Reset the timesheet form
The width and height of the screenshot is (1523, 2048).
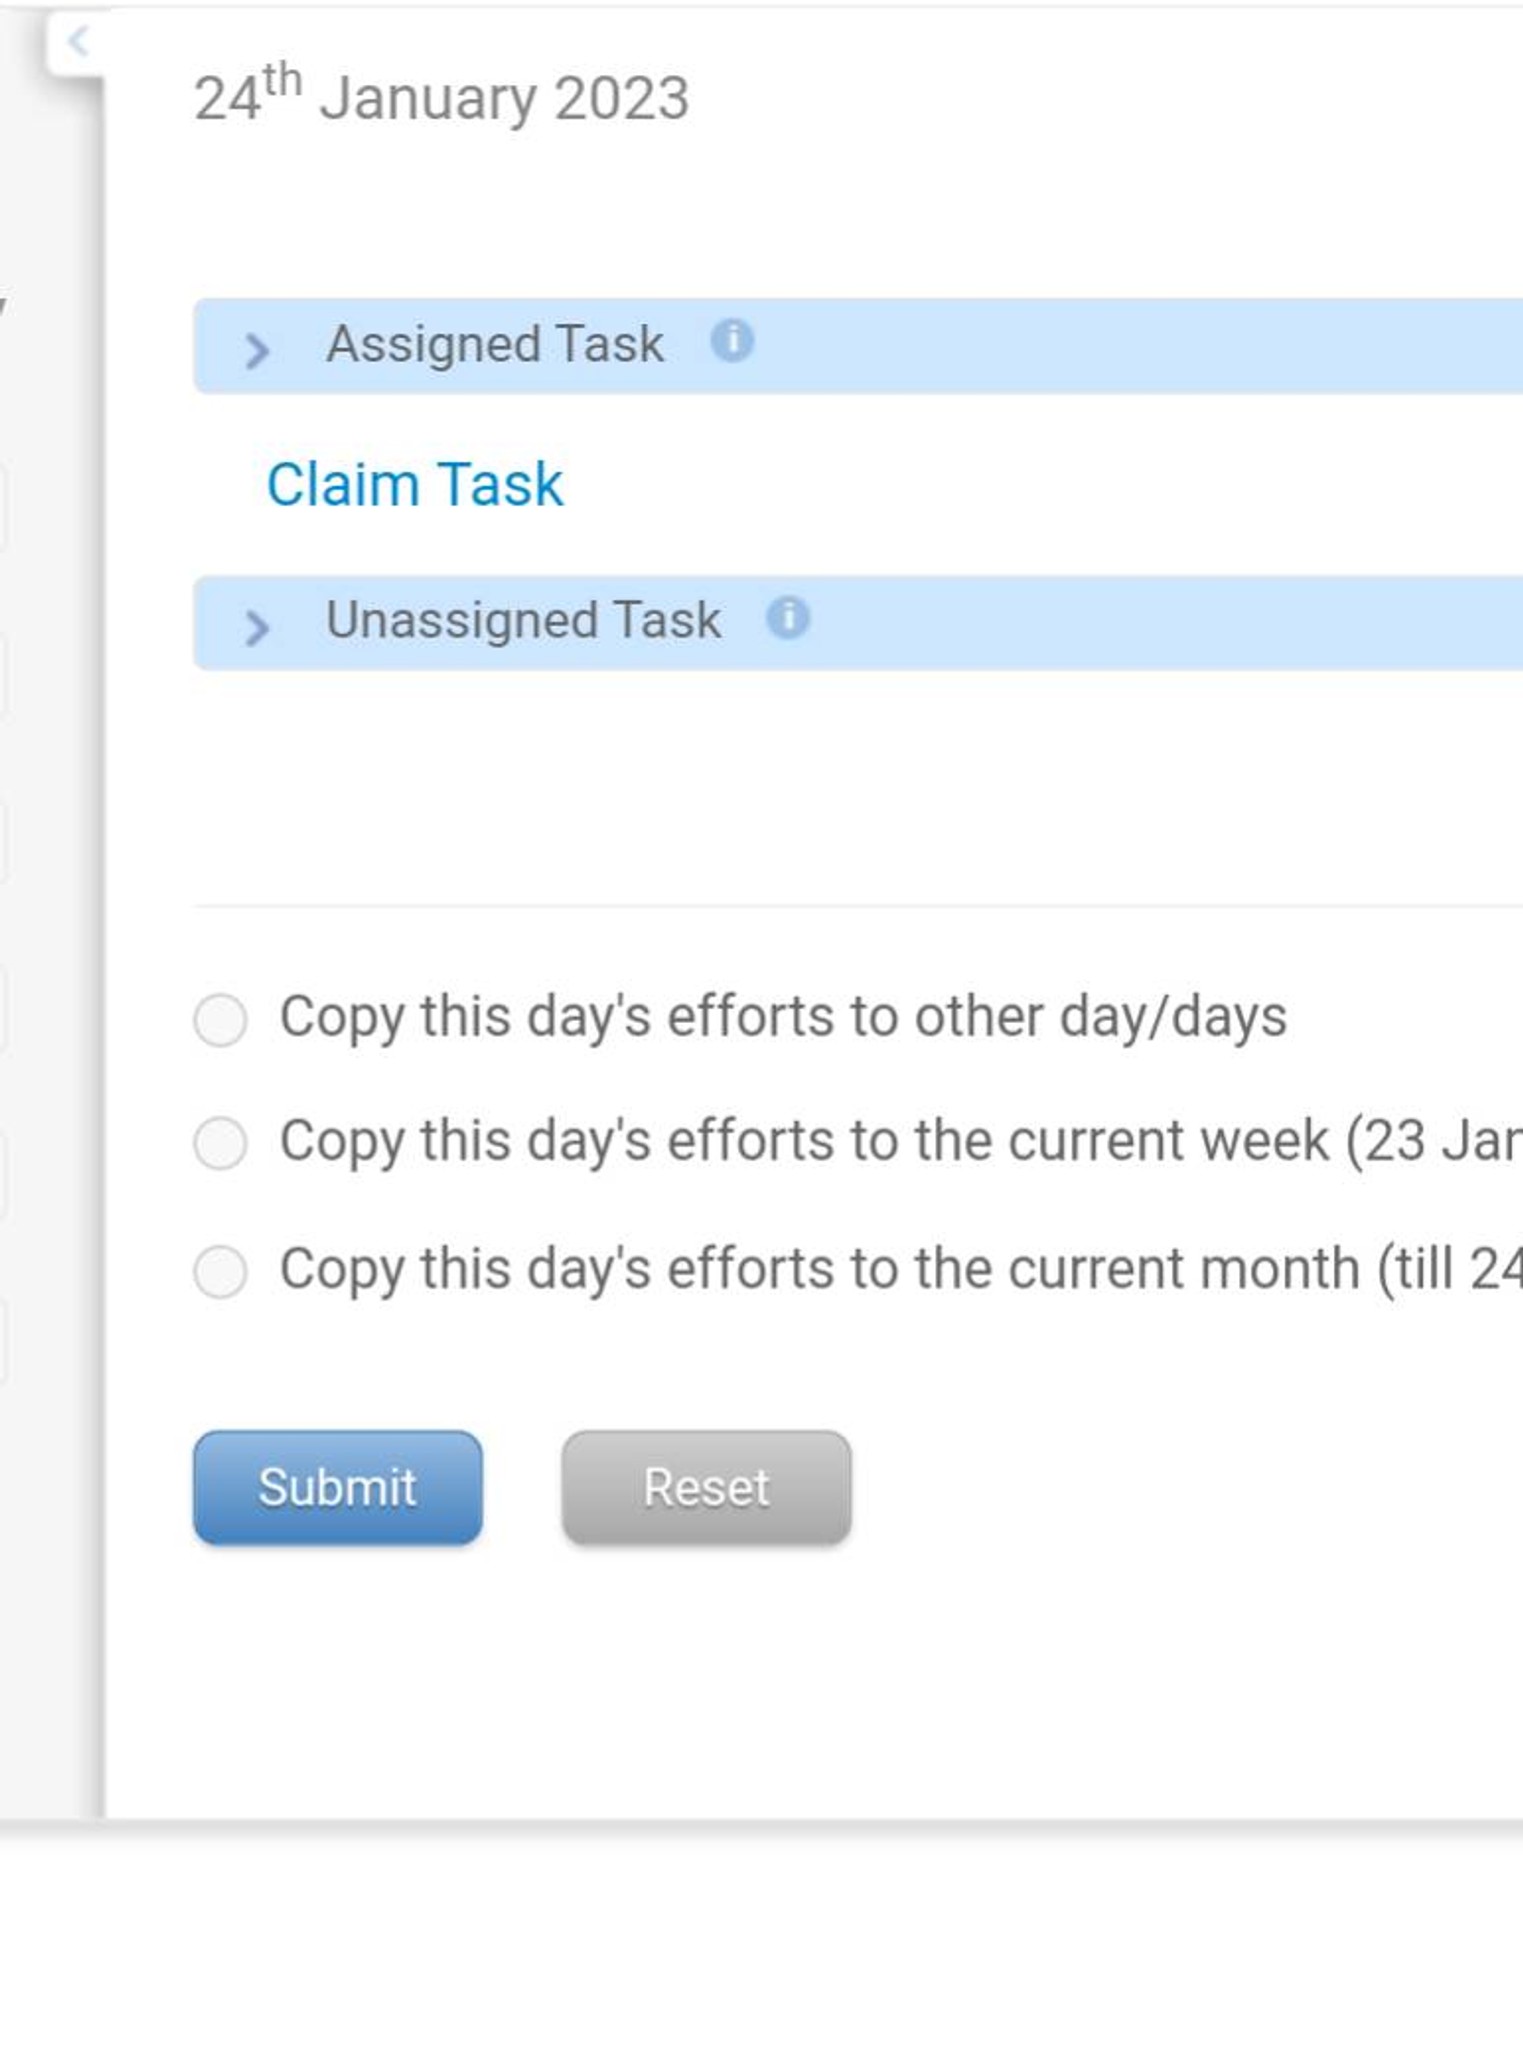(x=706, y=1488)
